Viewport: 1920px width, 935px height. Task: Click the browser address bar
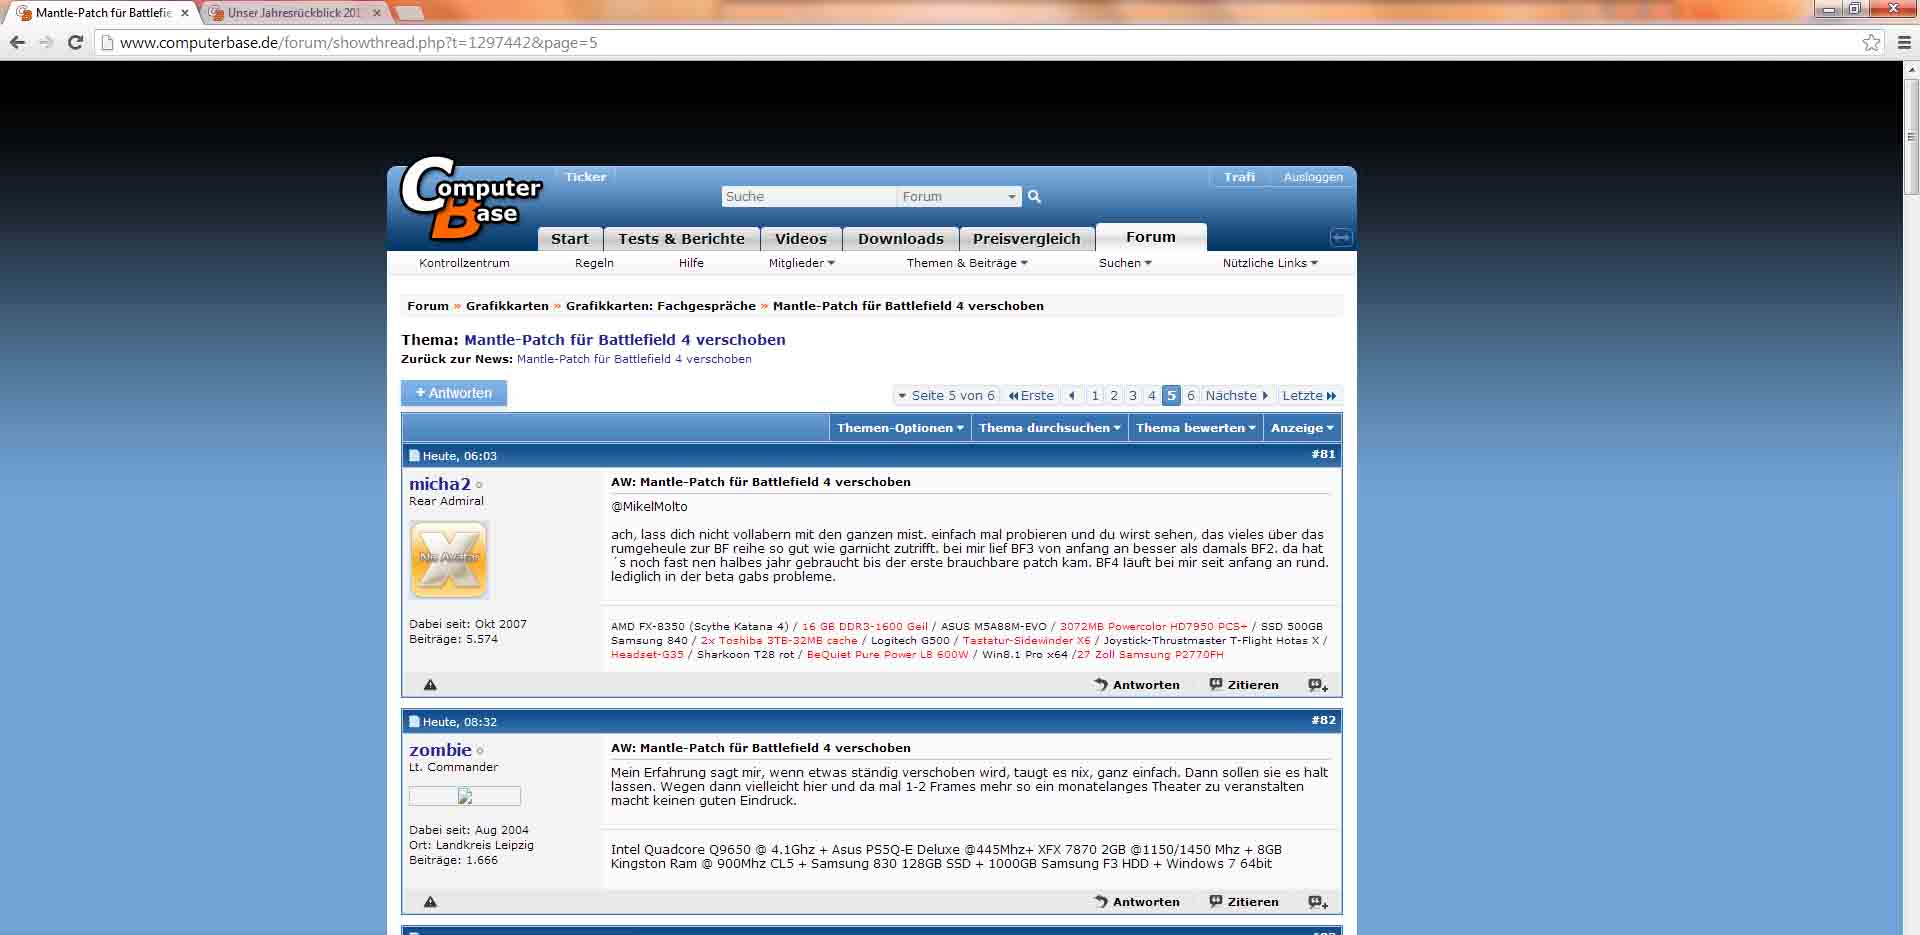click(x=985, y=42)
